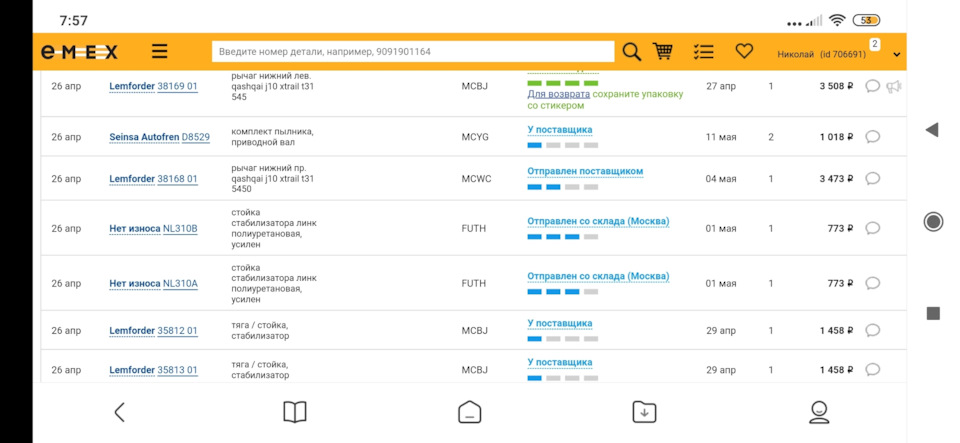Open part link NL310A

point(180,284)
